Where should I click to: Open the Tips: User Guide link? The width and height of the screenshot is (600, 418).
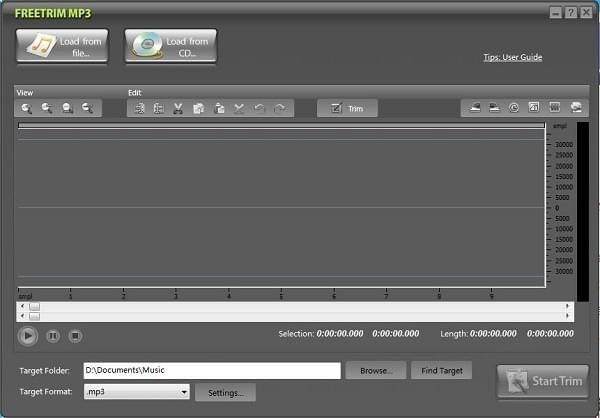click(x=512, y=57)
